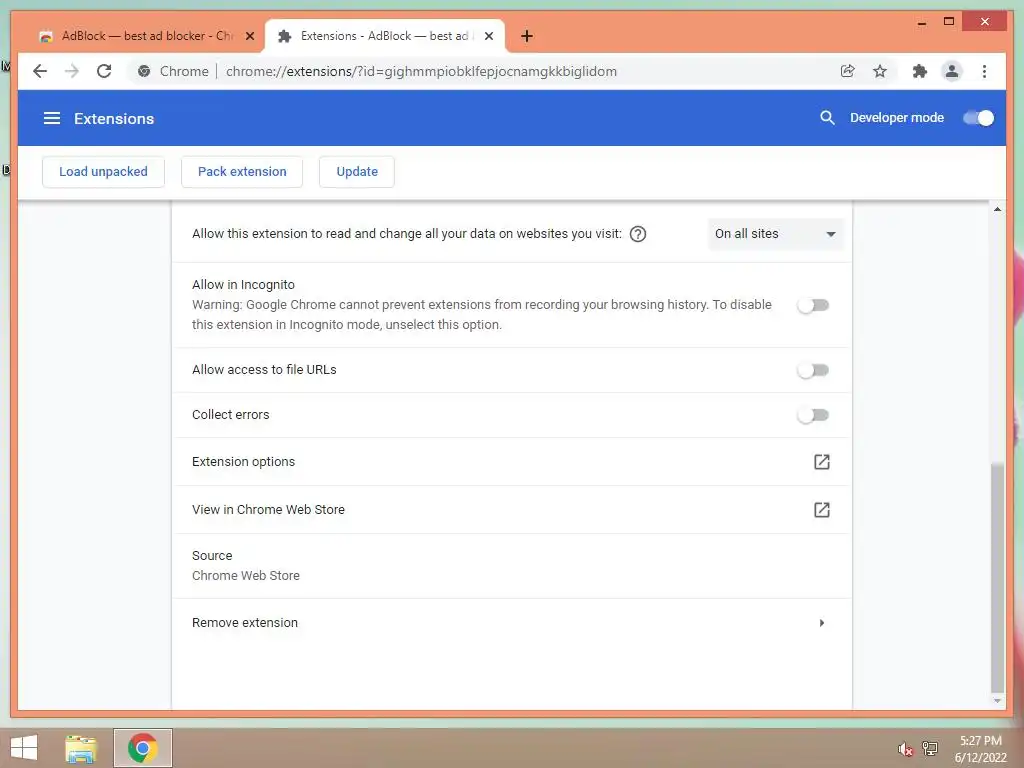Turn off Developer mode toggle
Image resolution: width=1024 pixels, height=768 pixels.
point(978,118)
